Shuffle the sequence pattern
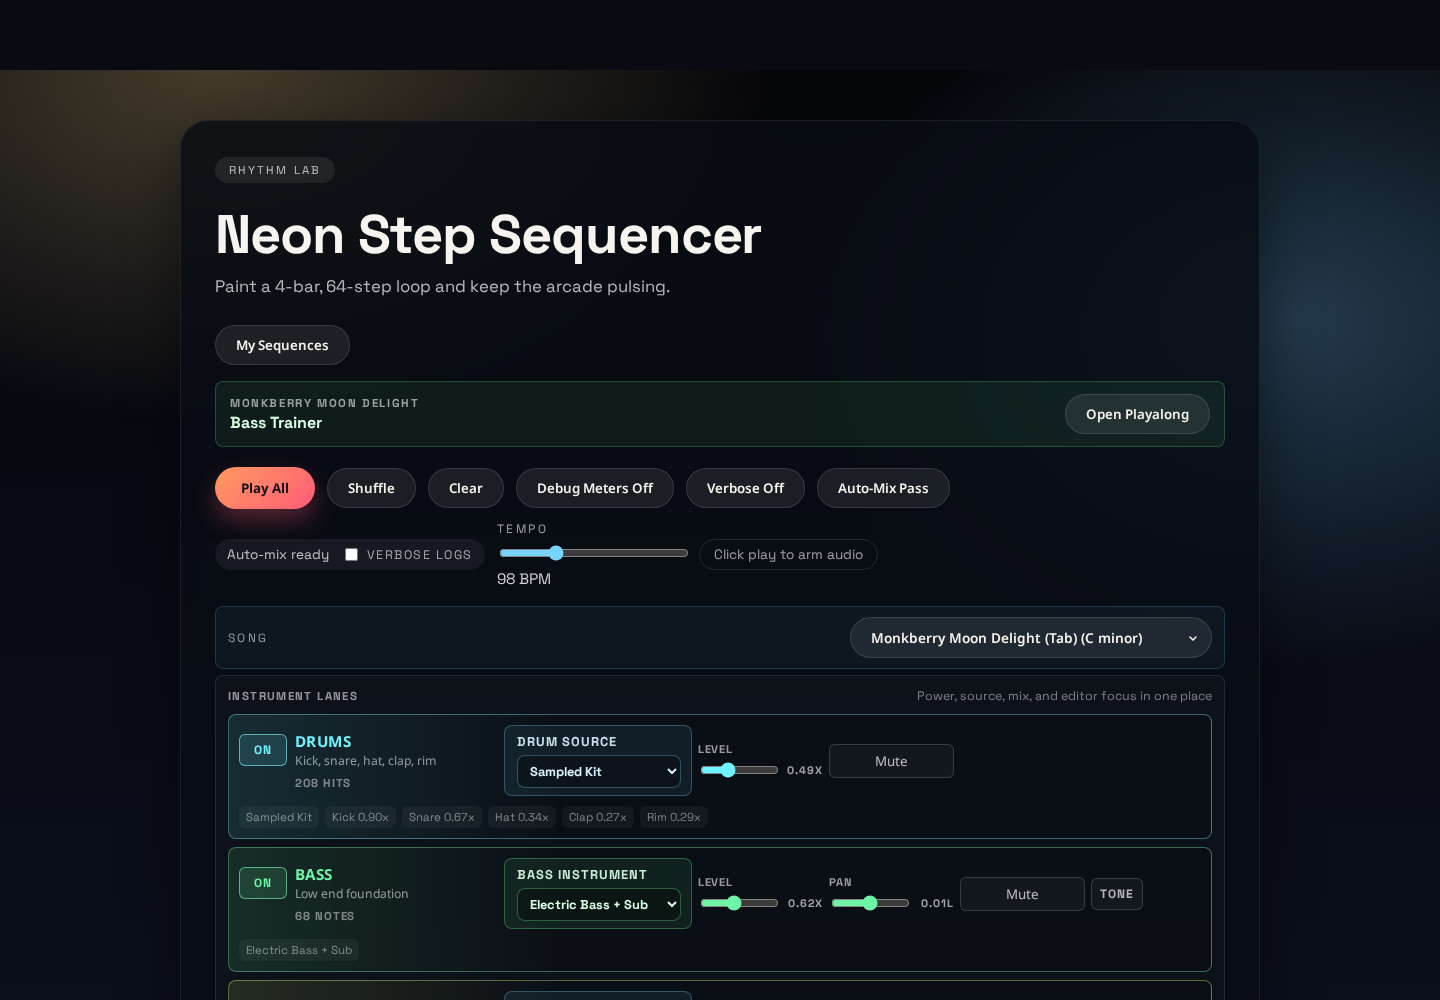 371,488
